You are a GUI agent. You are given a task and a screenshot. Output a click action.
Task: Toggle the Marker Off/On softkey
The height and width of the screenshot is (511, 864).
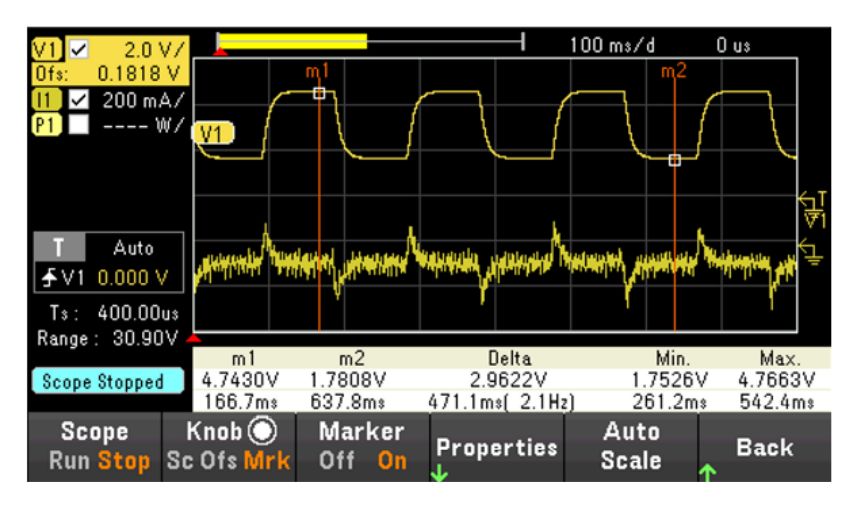pos(358,446)
